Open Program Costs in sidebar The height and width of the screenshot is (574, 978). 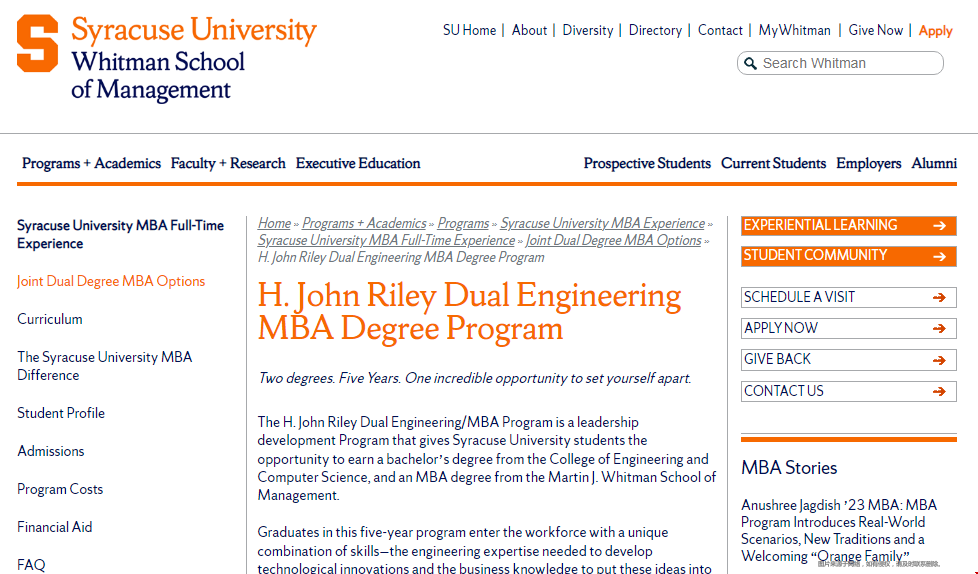pyautogui.click(x=60, y=489)
